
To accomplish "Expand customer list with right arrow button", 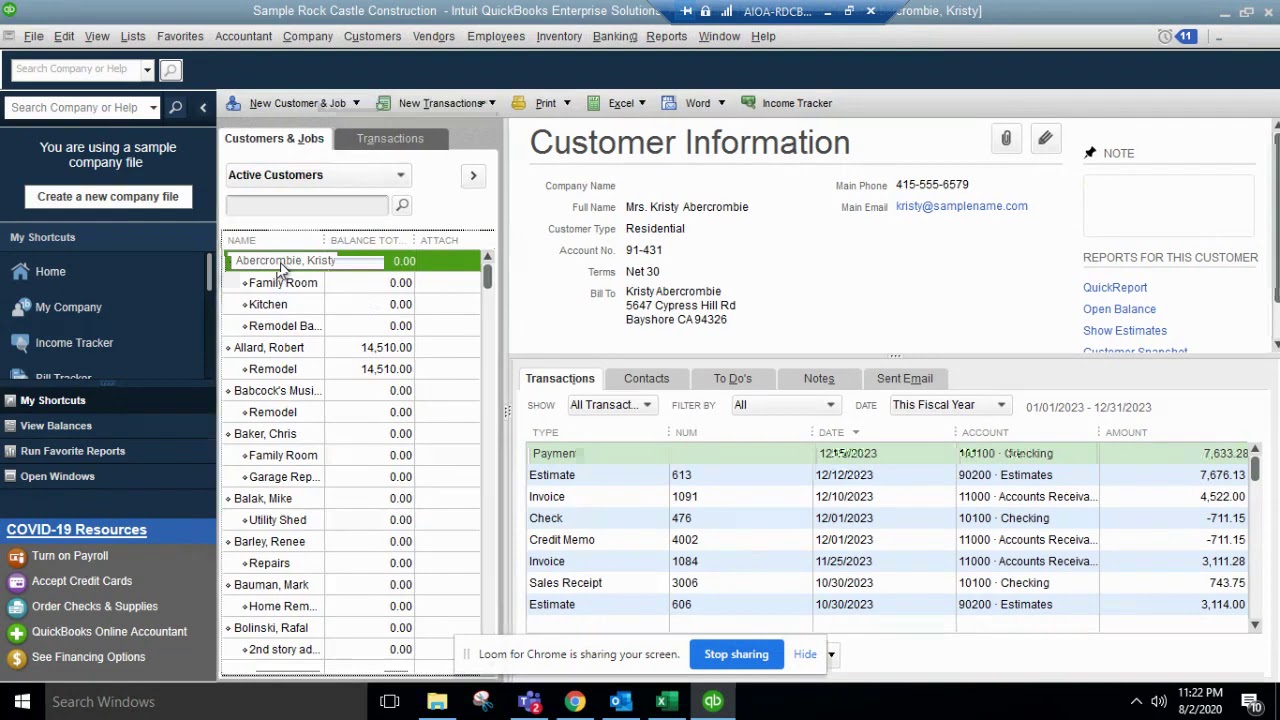I will [473, 175].
